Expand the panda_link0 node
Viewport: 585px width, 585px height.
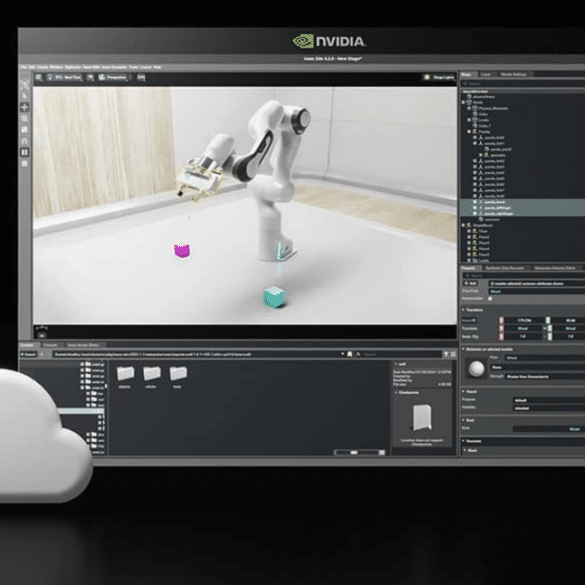[x=475, y=137]
